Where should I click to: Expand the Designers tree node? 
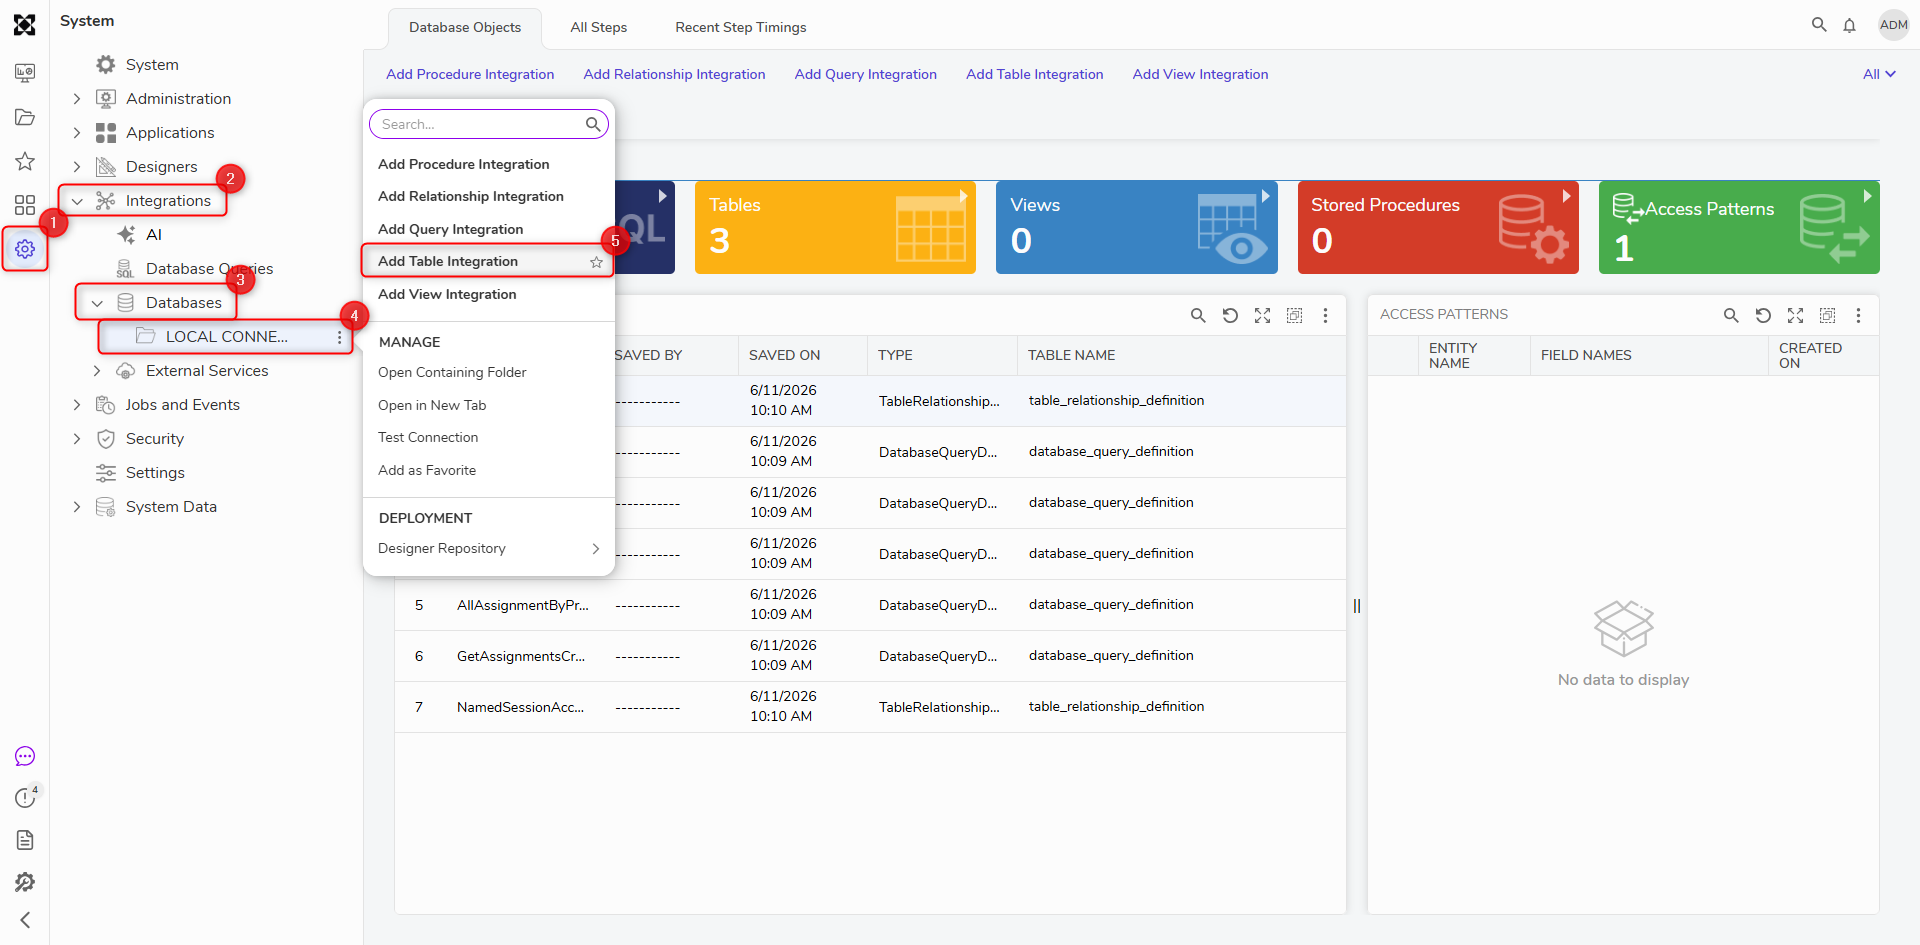(77, 167)
